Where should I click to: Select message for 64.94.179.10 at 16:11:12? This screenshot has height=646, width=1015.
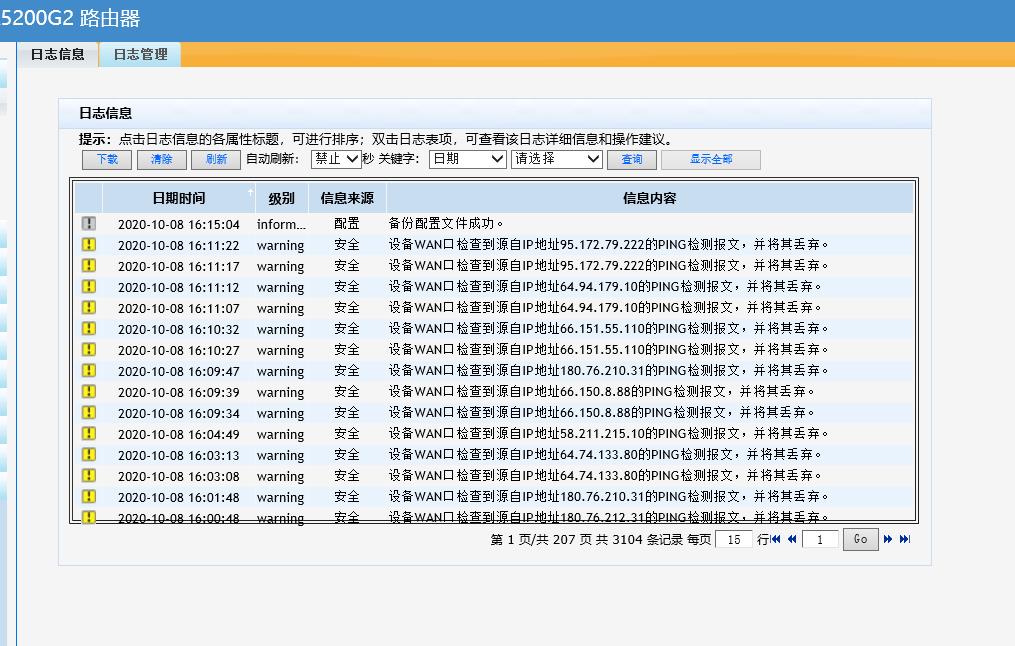pyautogui.click(x=605, y=286)
